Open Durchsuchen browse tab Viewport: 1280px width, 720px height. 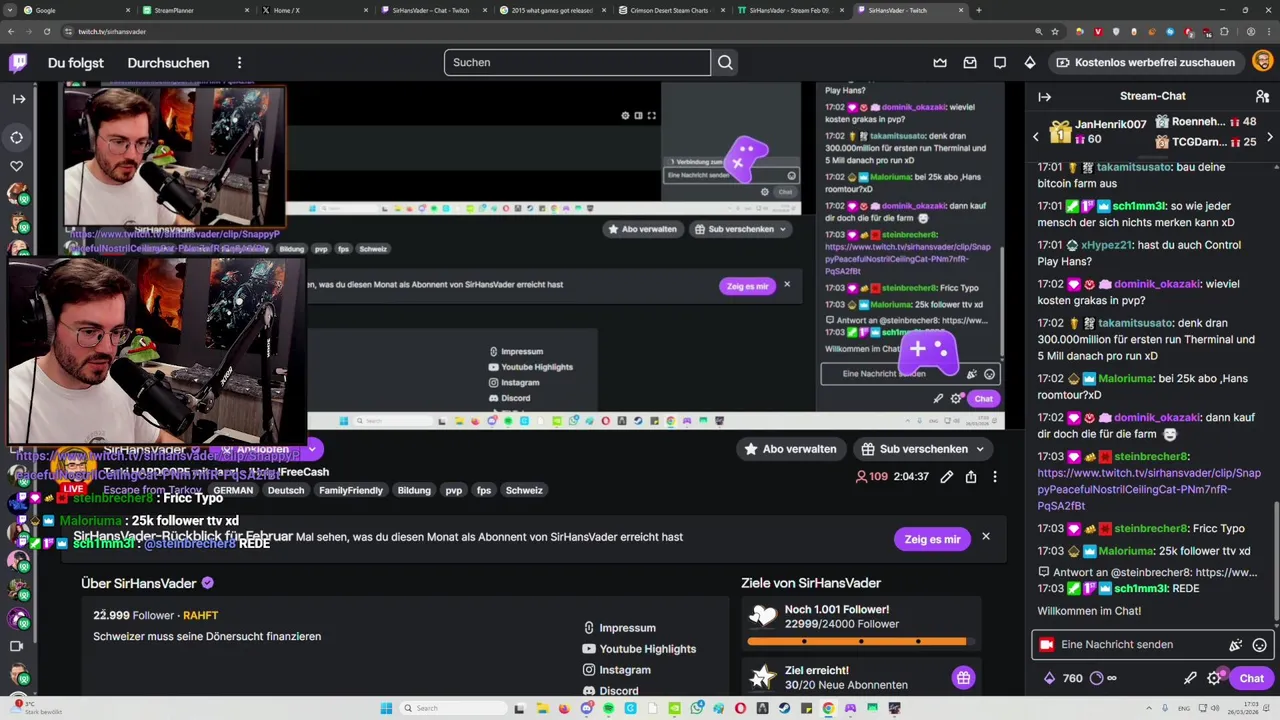click(x=168, y=63)
